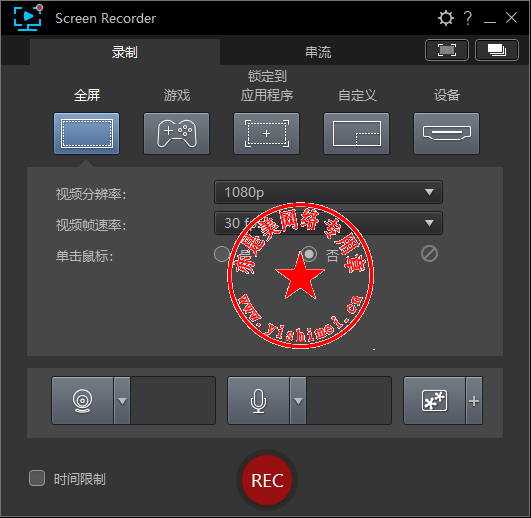
Task: Start recording with the red REC button
Action: pyautogui.click(x=267, y=480)
